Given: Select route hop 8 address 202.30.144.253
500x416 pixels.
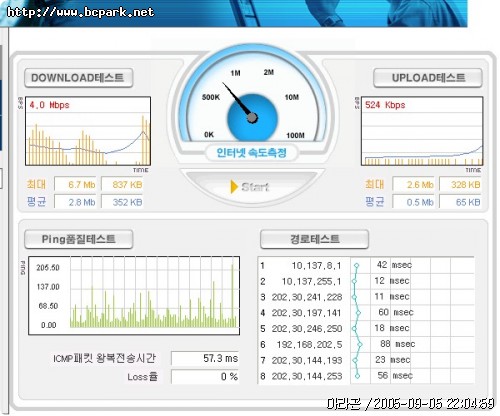Looking at the screenshot, I should (307, 376).
